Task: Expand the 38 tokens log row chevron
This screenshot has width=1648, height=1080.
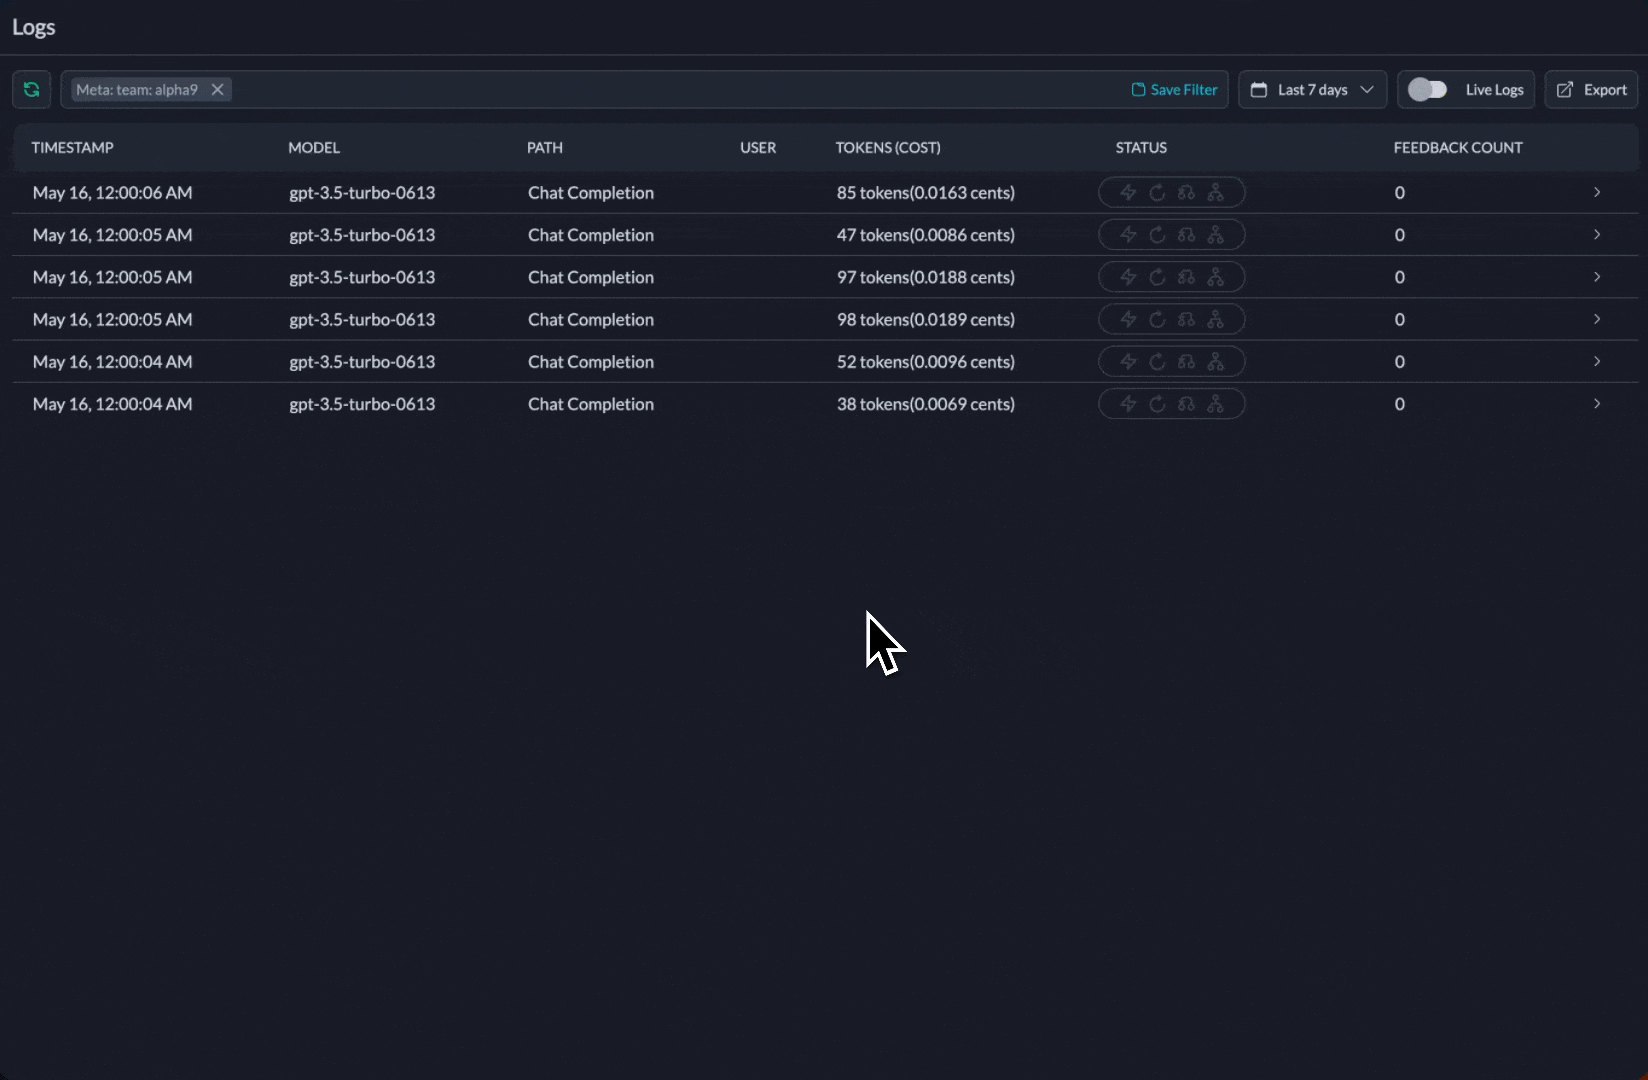Action: pyautogui.click(x=1597, y=404)
